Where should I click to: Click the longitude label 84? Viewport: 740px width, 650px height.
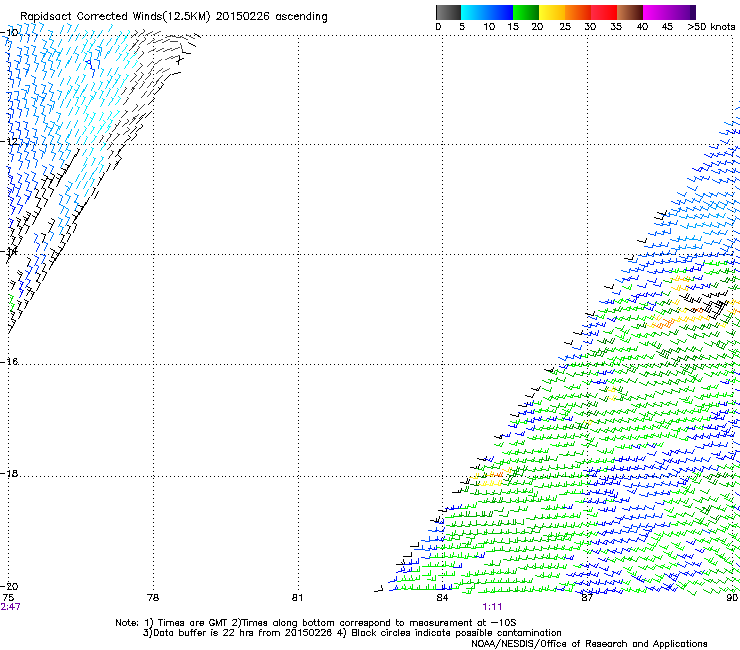pos(442,598)
